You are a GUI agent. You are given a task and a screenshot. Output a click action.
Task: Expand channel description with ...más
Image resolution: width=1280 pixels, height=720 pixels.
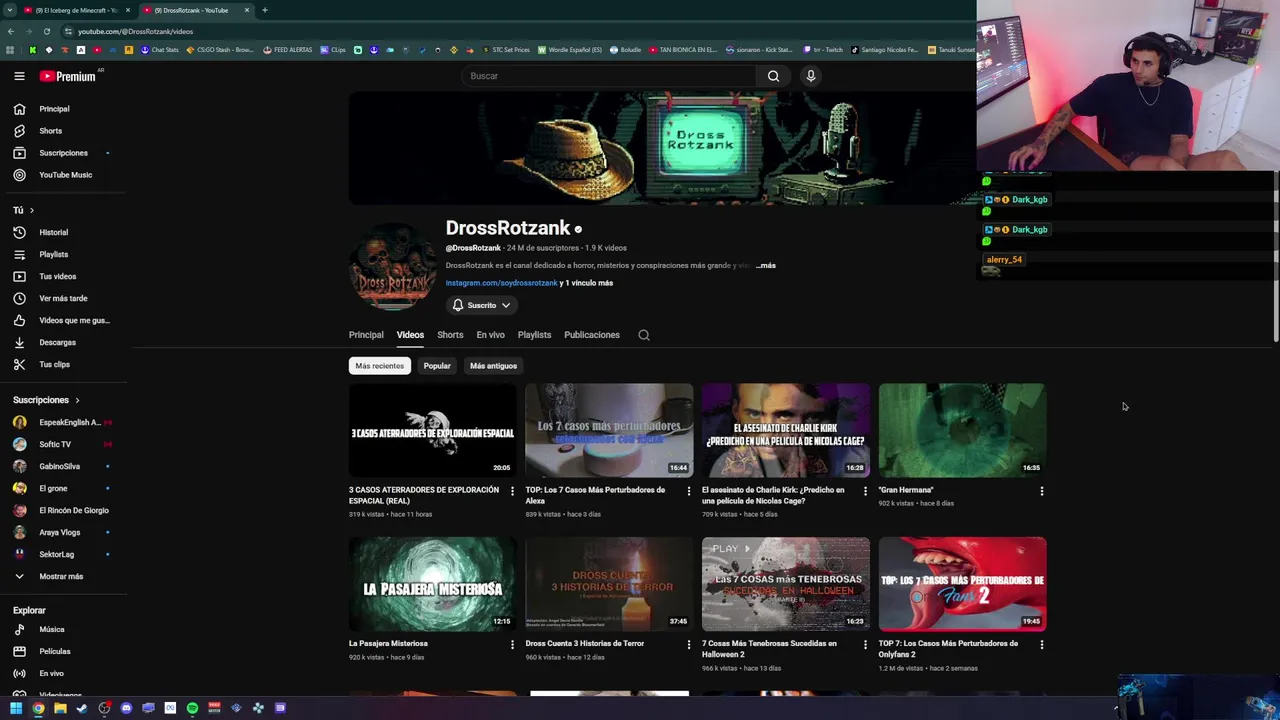click(x=766, y=266)
